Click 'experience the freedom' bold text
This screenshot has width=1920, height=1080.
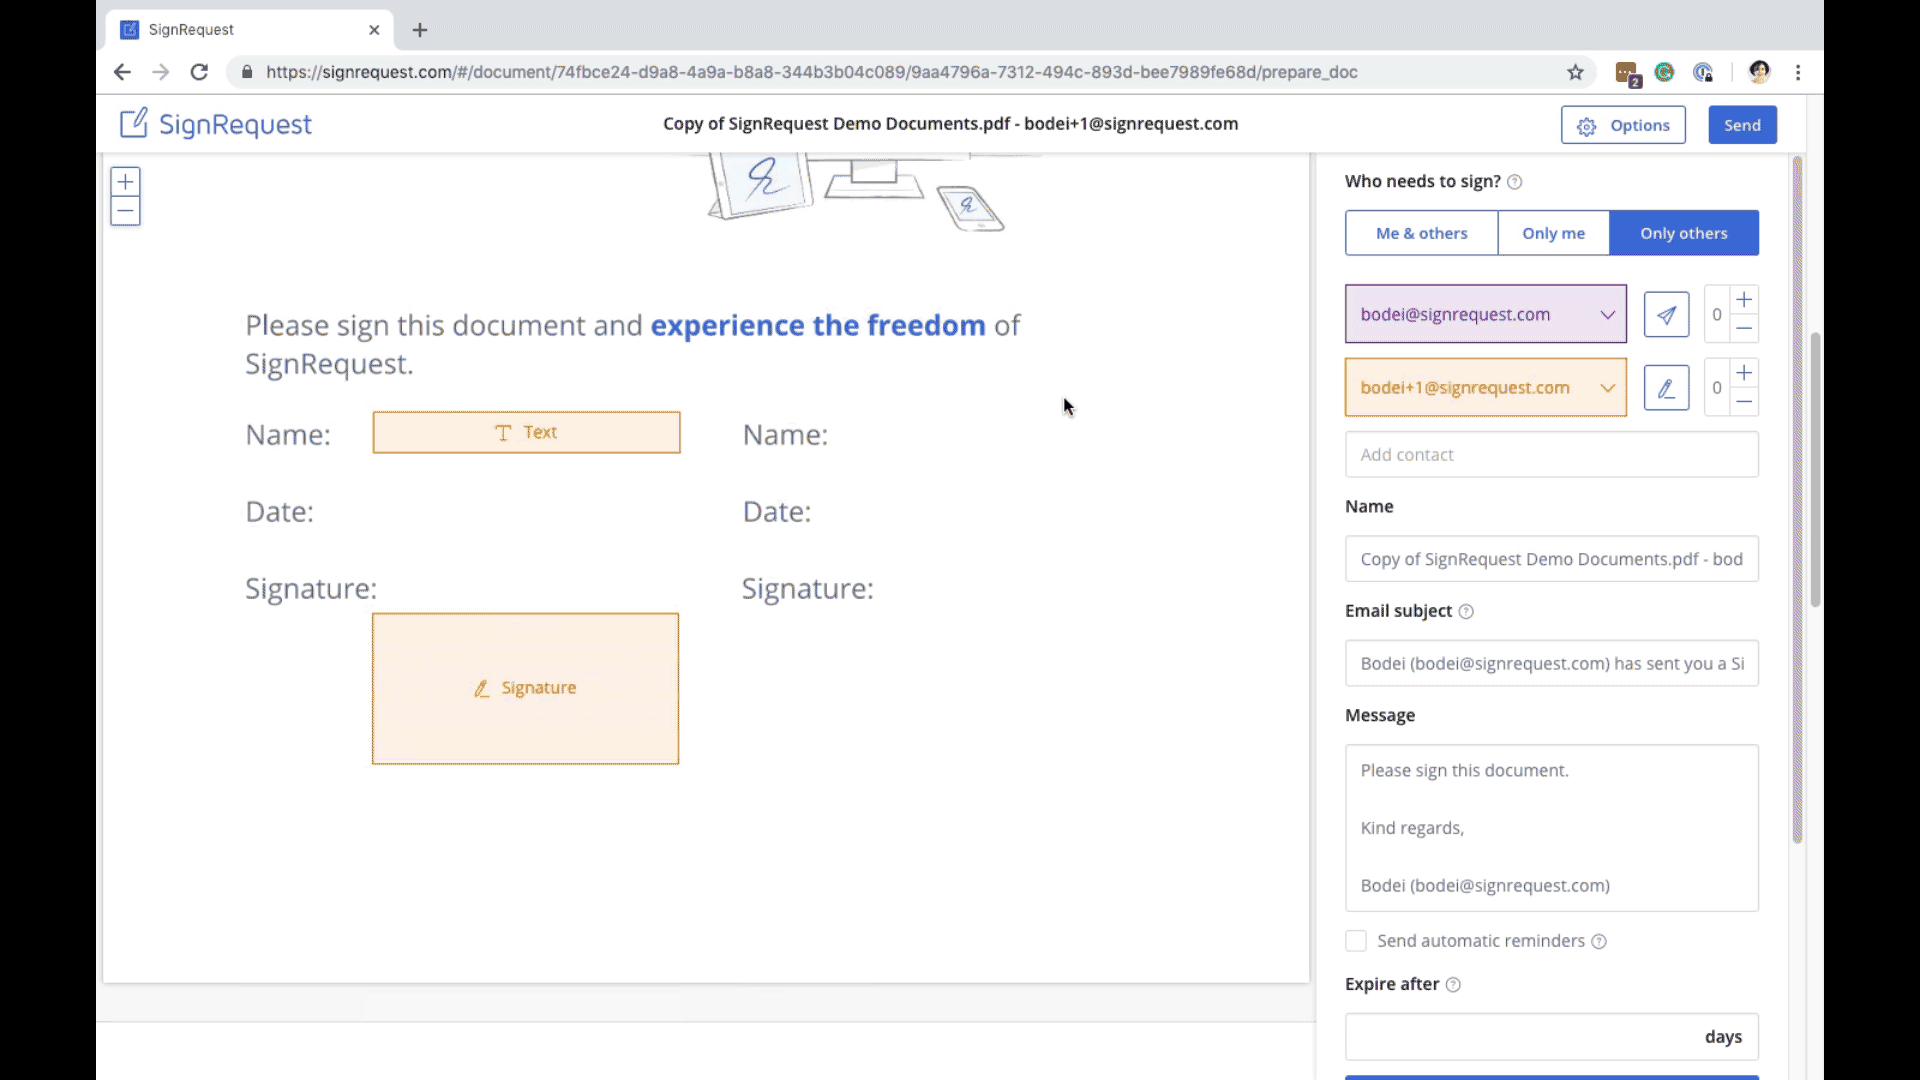(x=818, y=326)
